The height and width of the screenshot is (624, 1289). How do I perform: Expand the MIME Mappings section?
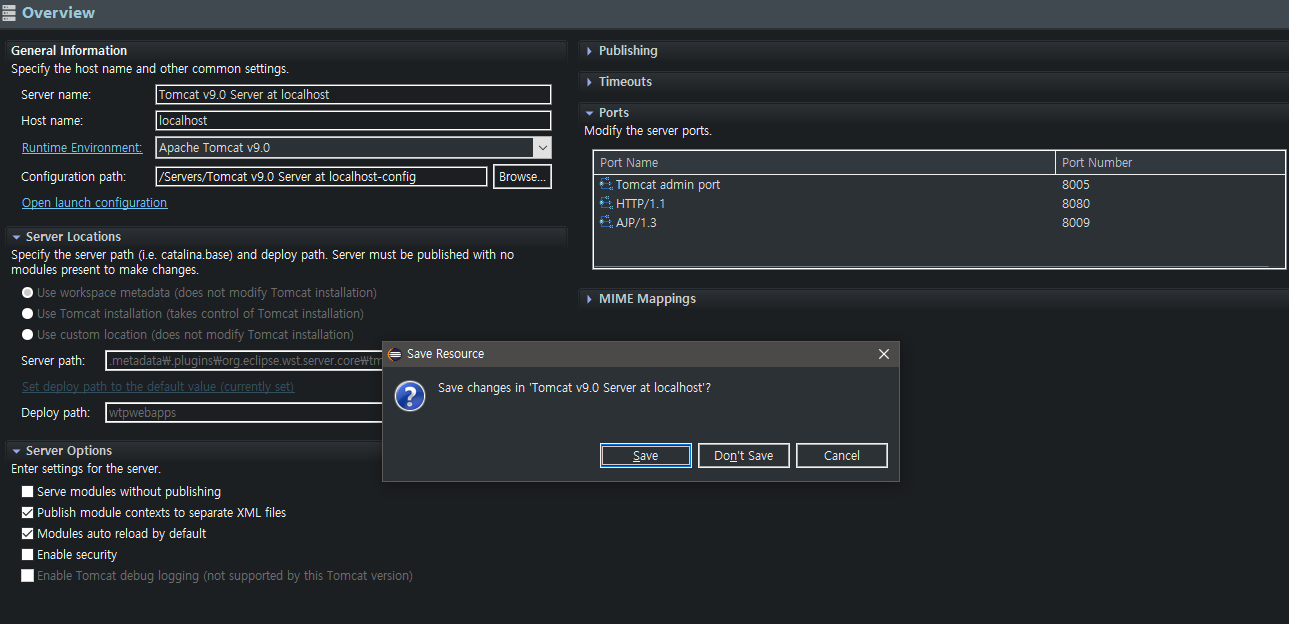[589, 299]
